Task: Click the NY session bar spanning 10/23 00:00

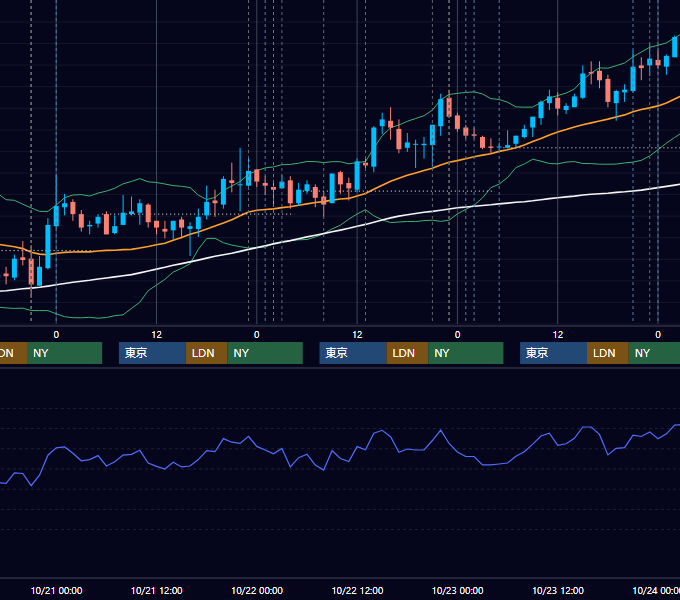Action: coord(466,353)
